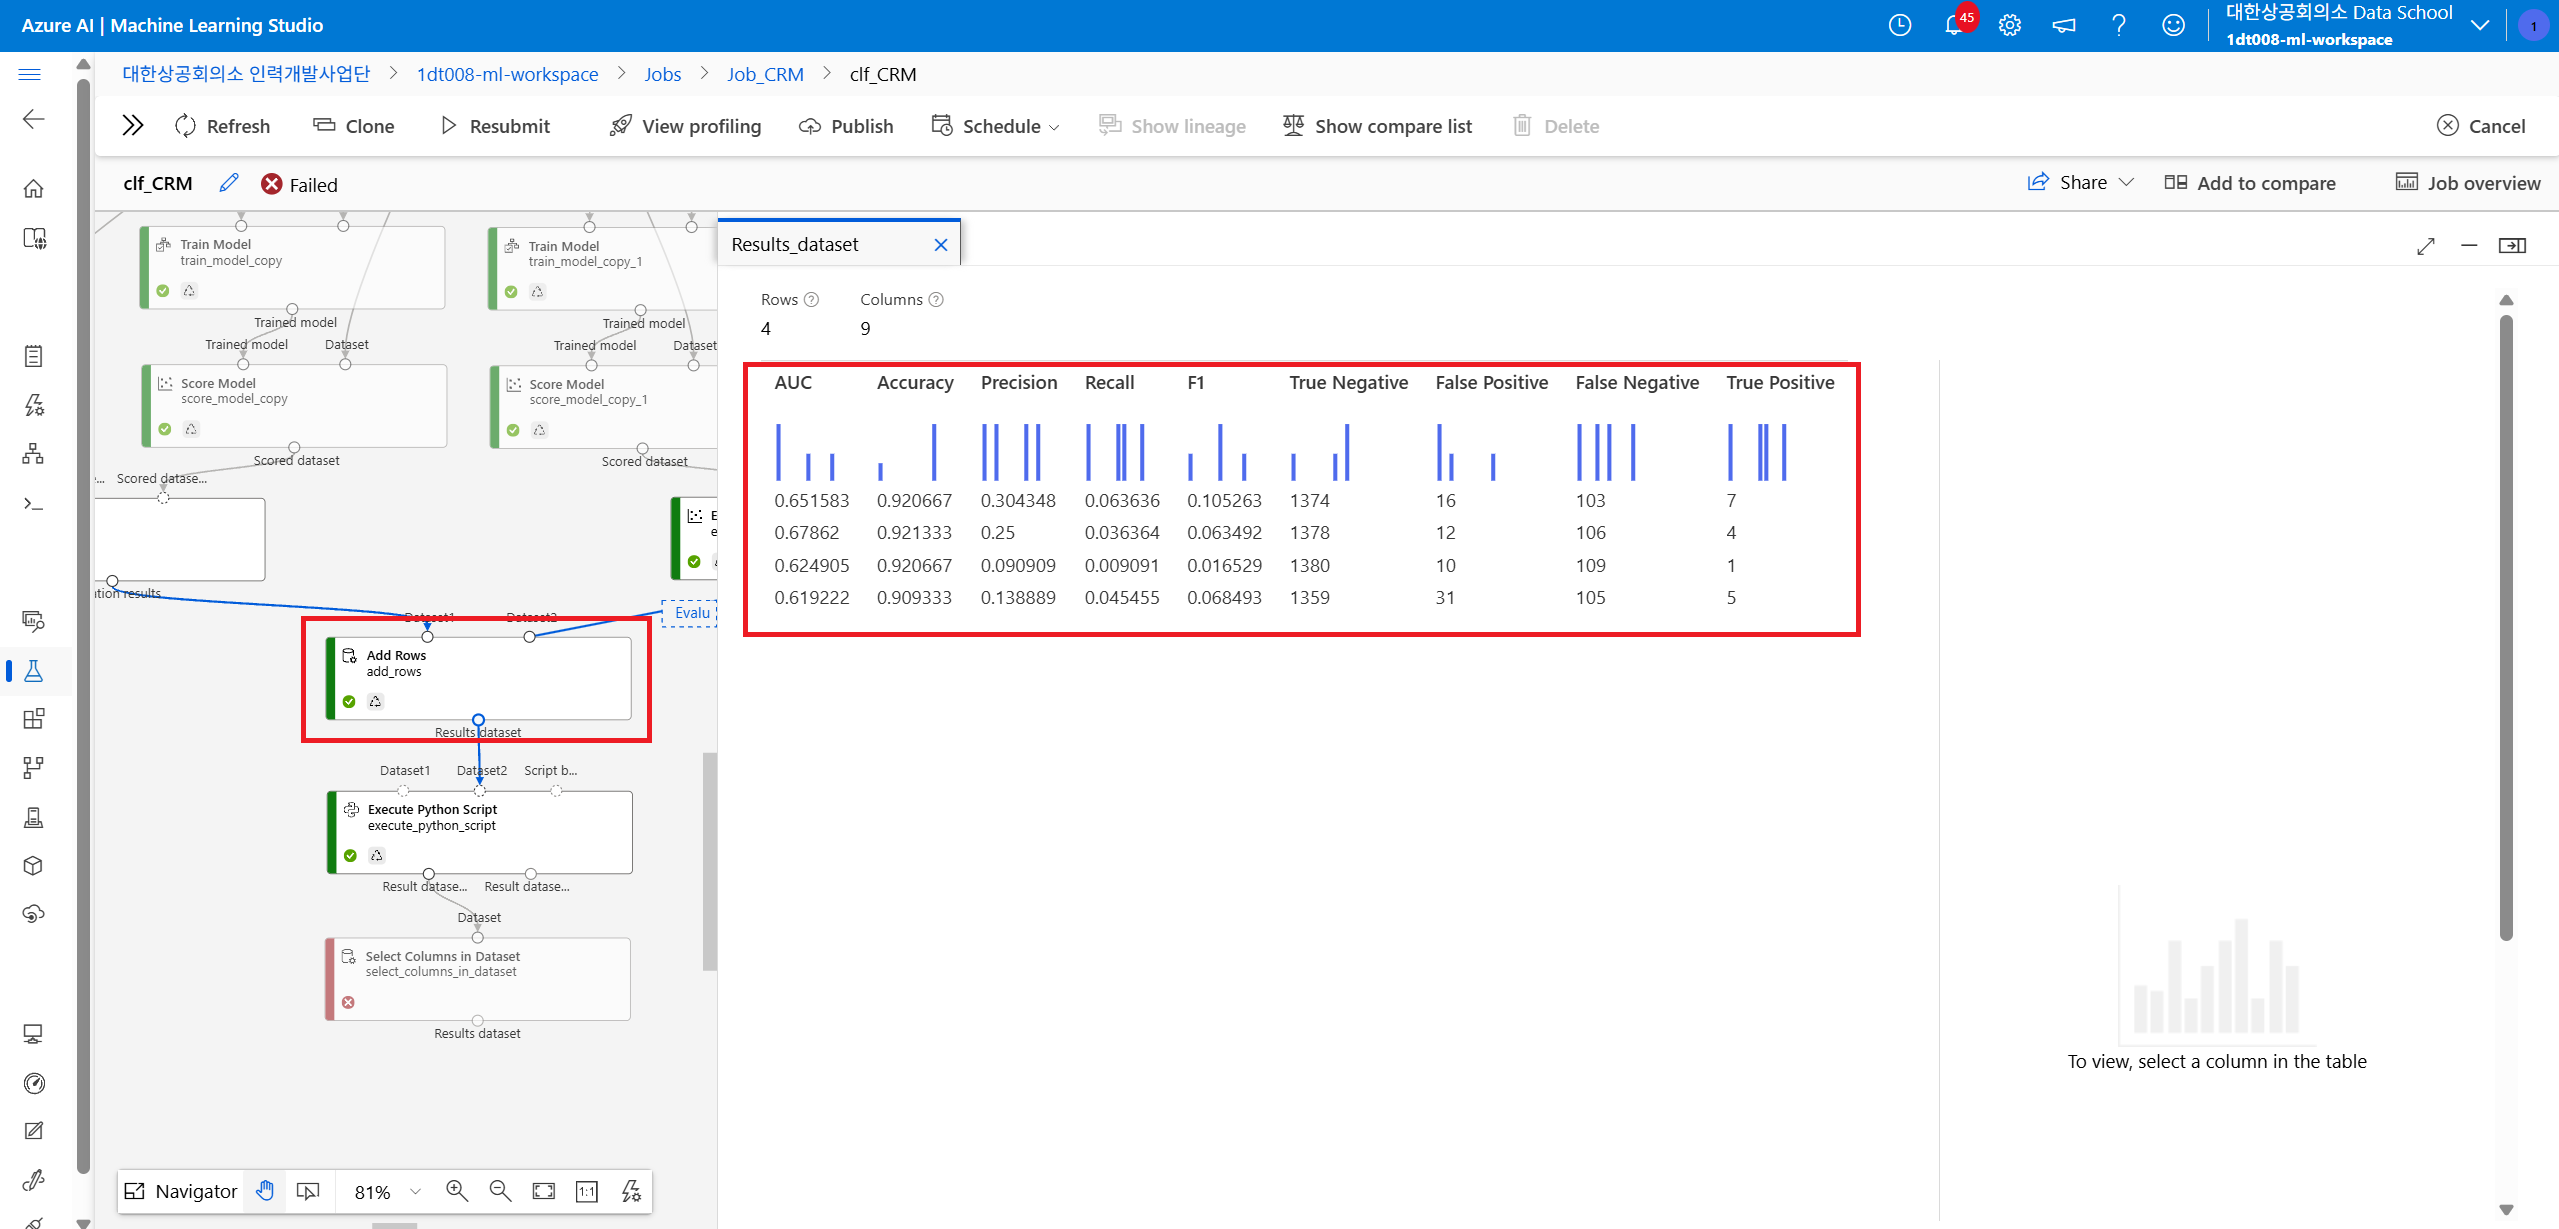The width and height of the screenshot is (2559, 1229).
Task: Open the Job_CRM breadcrumb link
Action: (x=765, y=74)
